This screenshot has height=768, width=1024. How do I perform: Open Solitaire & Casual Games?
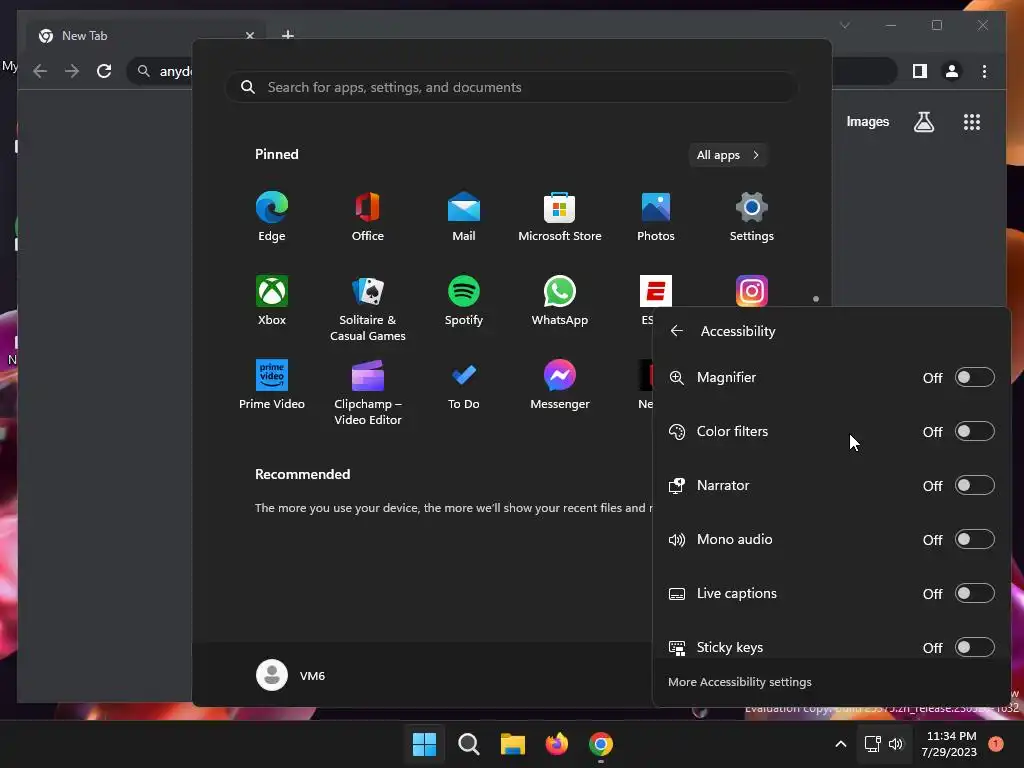click(x=368, y=309)
